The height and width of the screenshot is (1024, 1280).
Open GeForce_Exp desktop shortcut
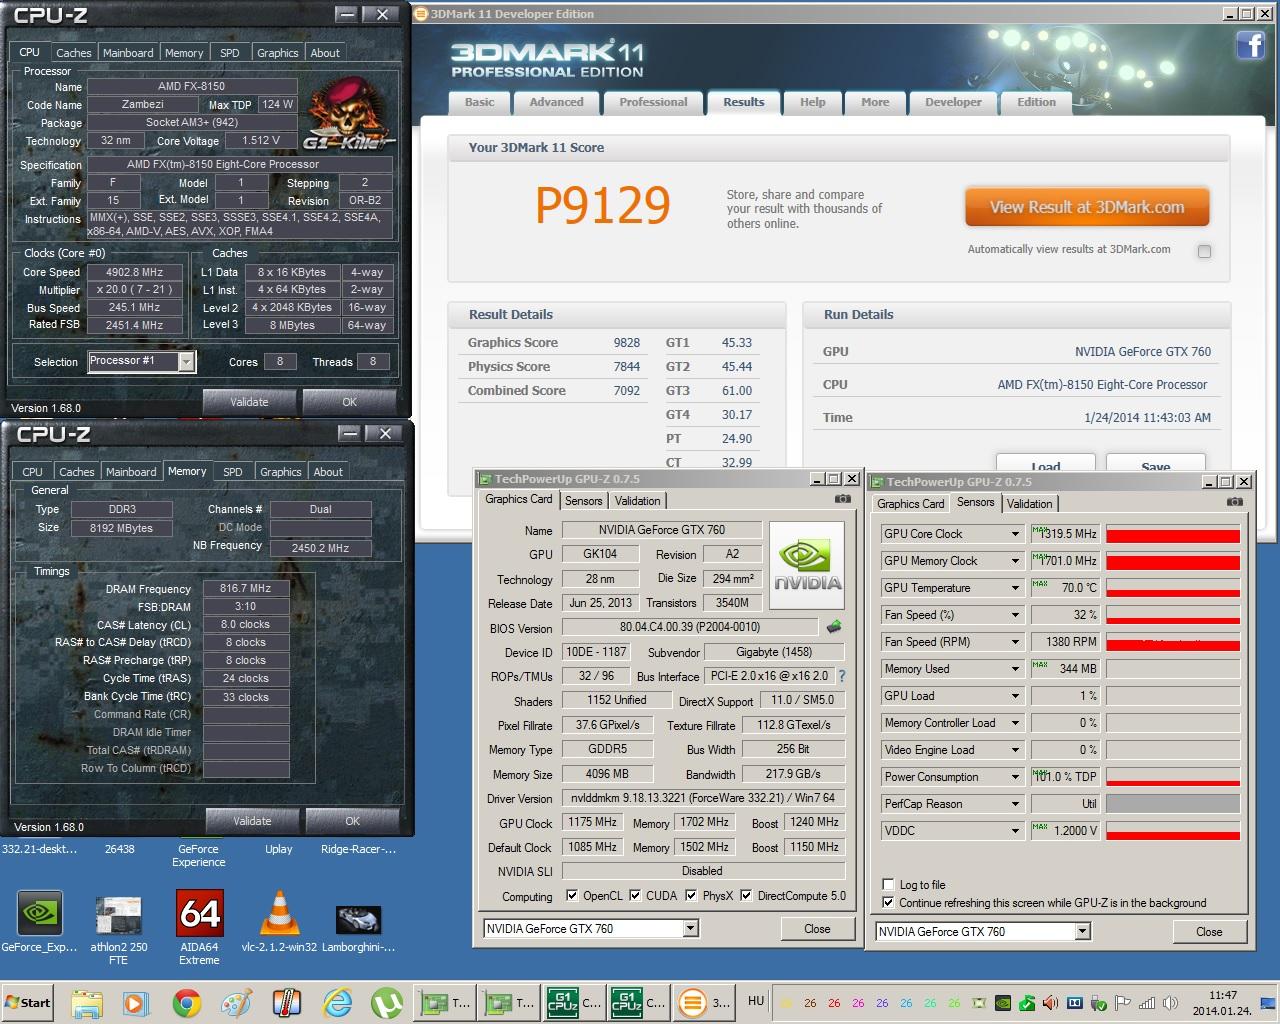tap(40, 922)
